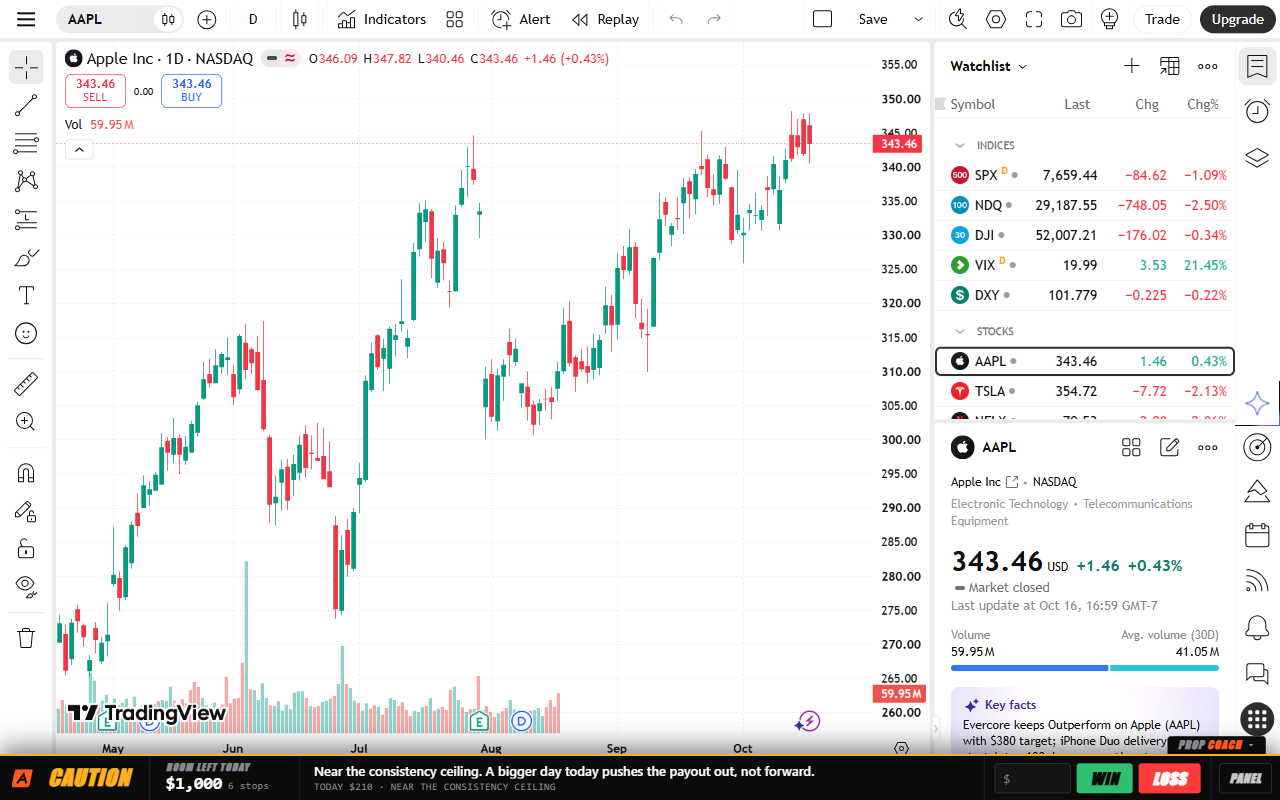Open the D timeframe interval selector

pyautogui.click(x=253, y=19)
